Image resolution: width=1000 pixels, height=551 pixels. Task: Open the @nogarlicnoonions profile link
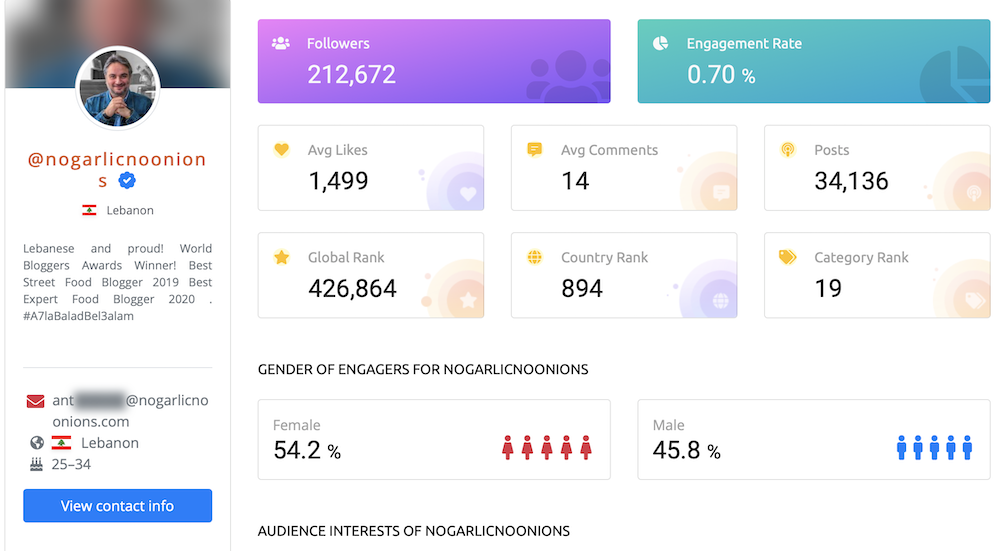117,170
